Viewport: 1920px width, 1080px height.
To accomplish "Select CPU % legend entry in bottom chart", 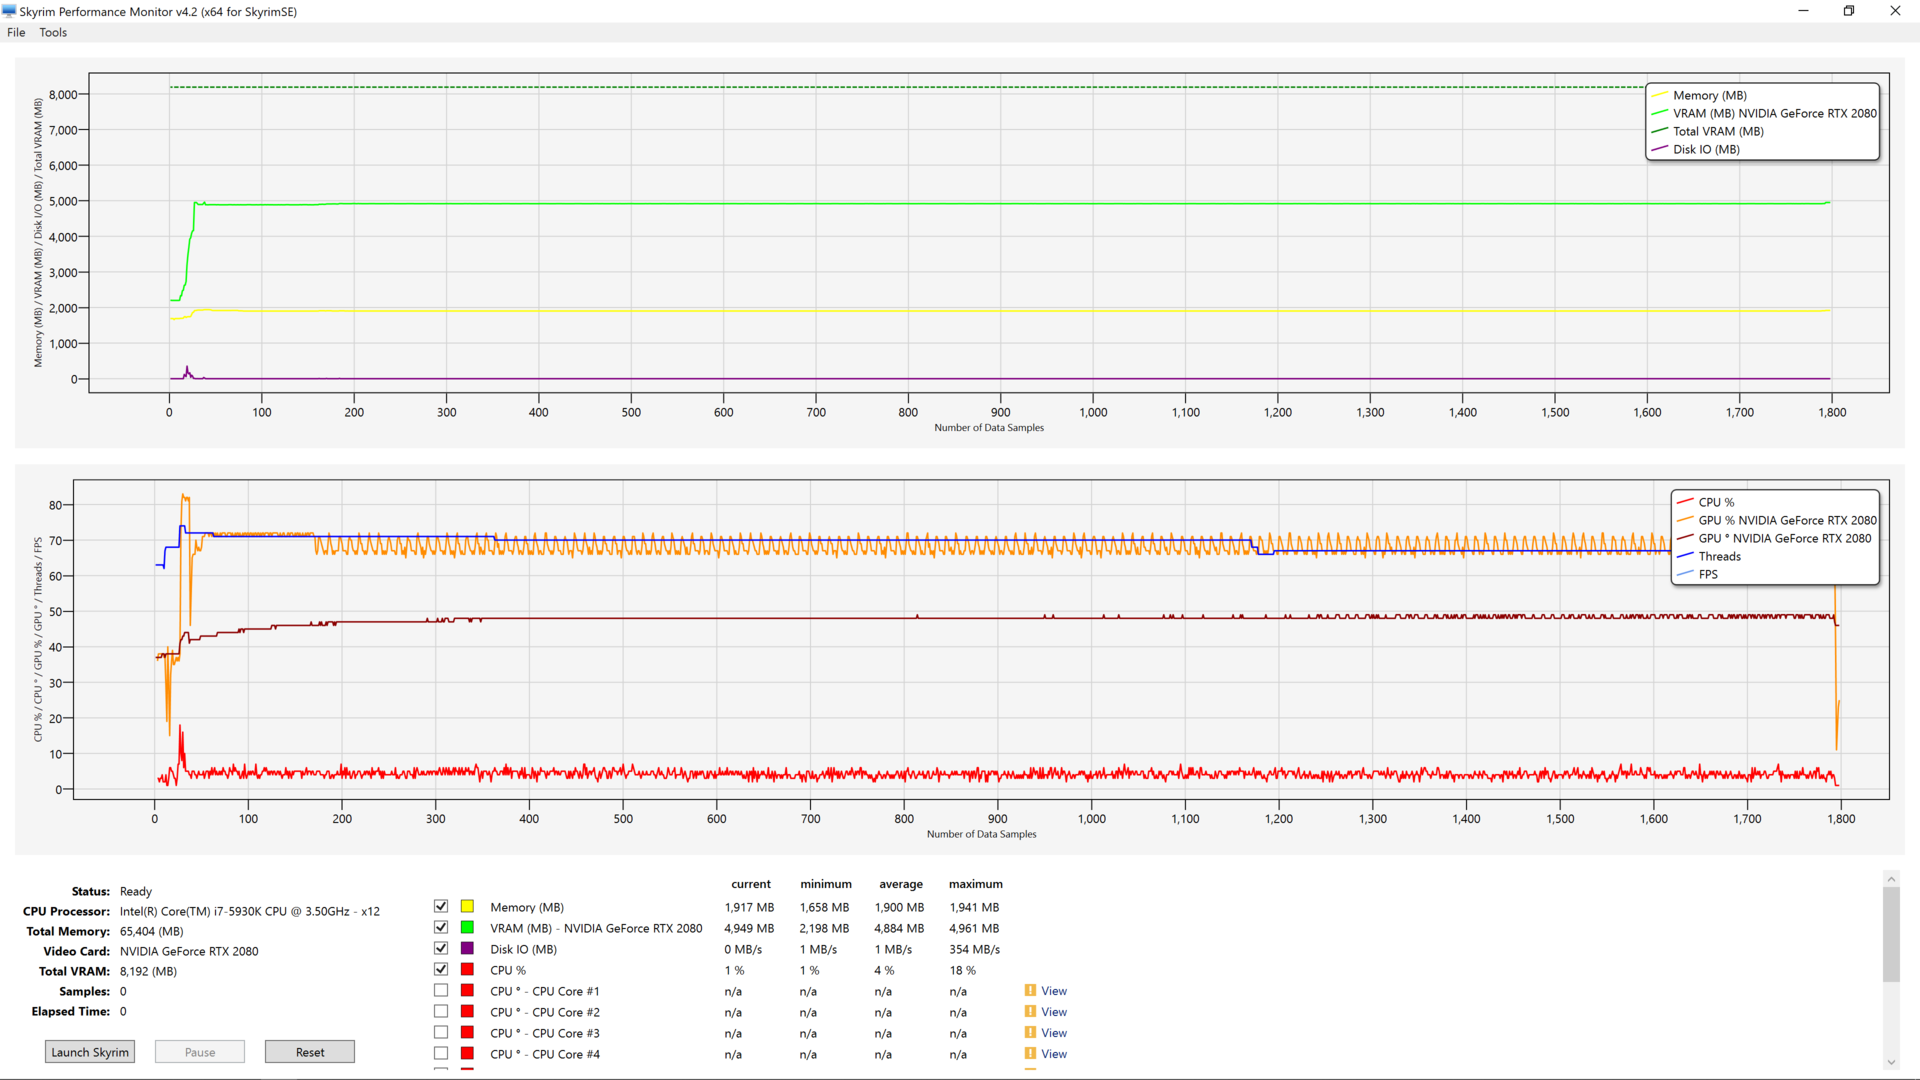I will pyautogui.click(x=1706, y=502).
